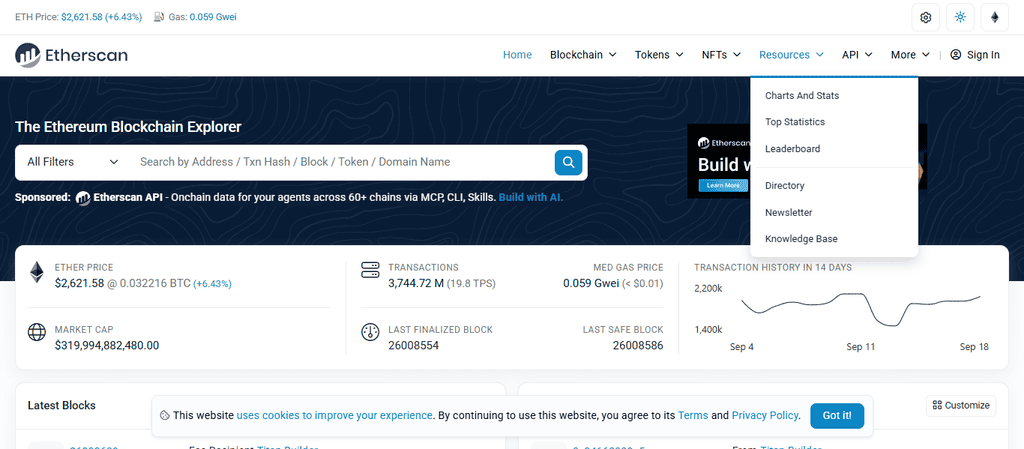Viewport: 1024px width, 449px height.
Task: Click the Ether price diamond icon
Action: 36,273
